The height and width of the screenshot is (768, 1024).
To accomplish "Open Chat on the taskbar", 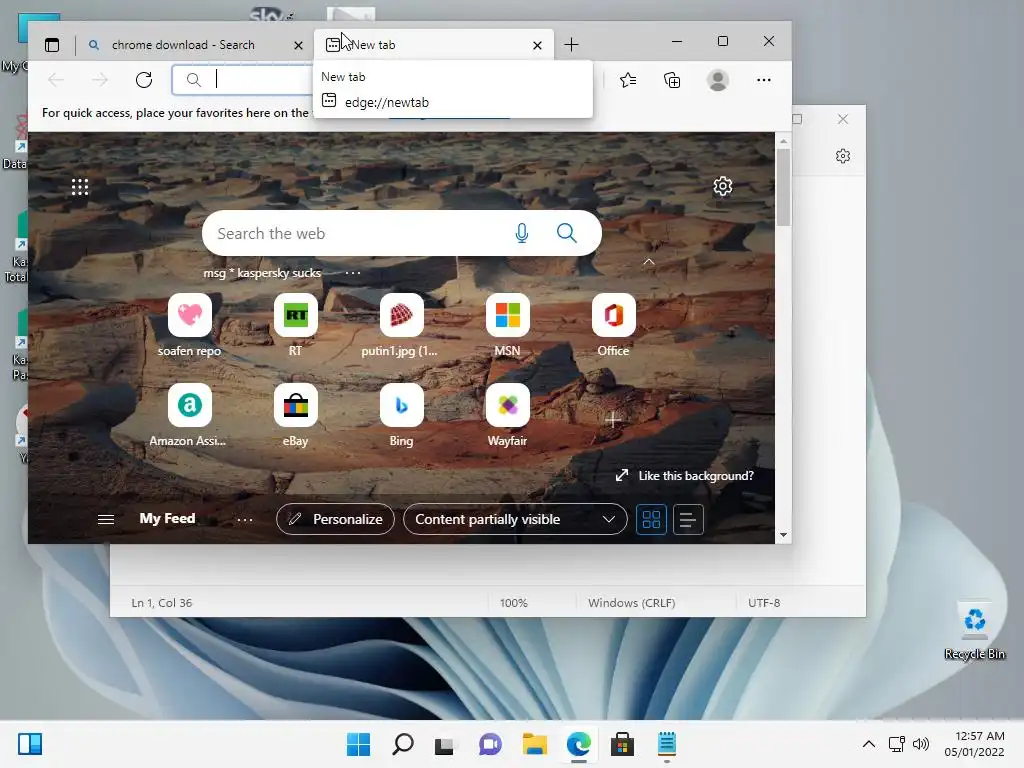I will coord(490,744).
